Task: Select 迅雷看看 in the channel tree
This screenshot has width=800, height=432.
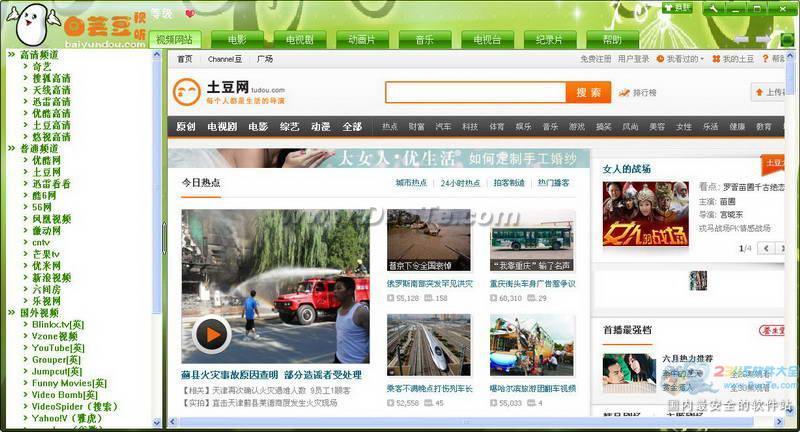Action: click(x=51, y=184)
